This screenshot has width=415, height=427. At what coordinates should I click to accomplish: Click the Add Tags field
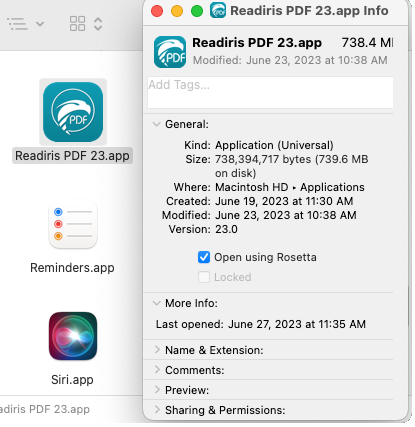270,92
